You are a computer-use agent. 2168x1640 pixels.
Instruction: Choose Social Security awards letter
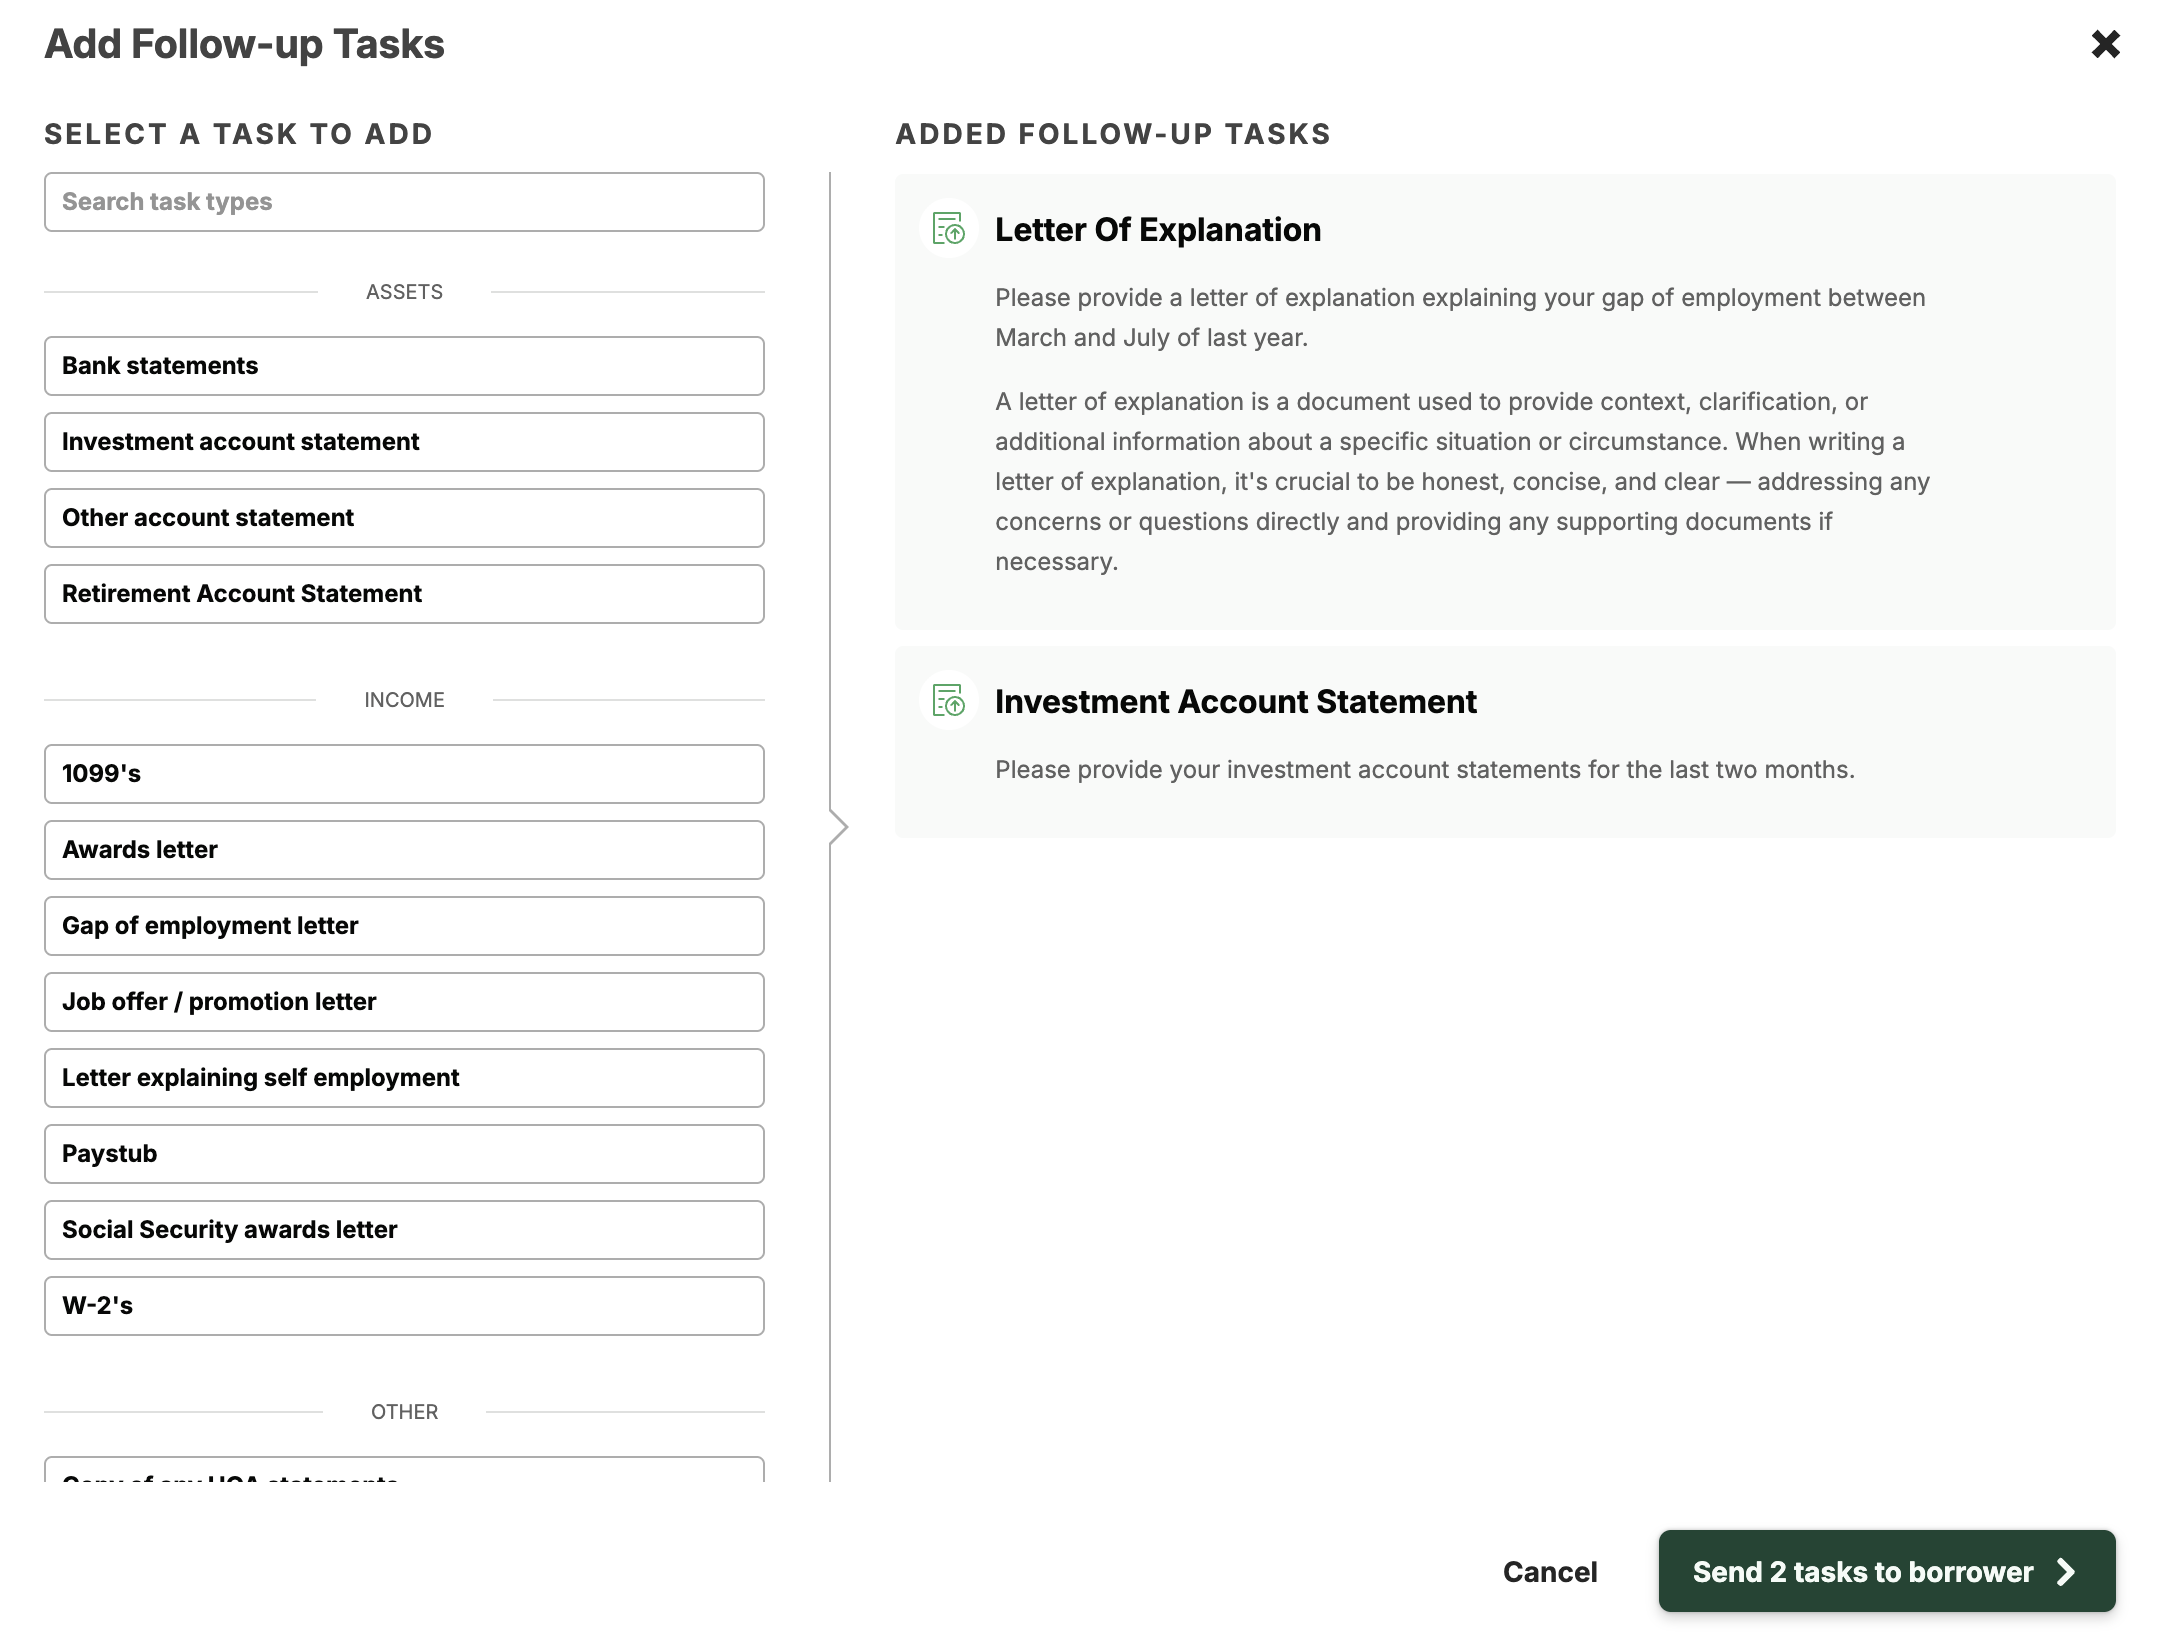(x=404, y=1230)
